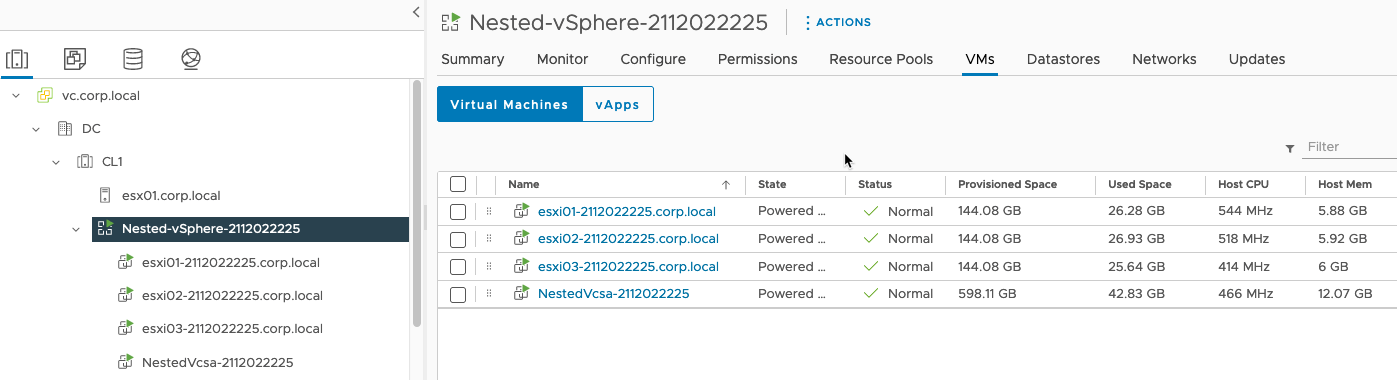Viewport: 1397px width, 380px height.
Task: Sort by the Host CPU column header
Action: tap(1244, 184)
